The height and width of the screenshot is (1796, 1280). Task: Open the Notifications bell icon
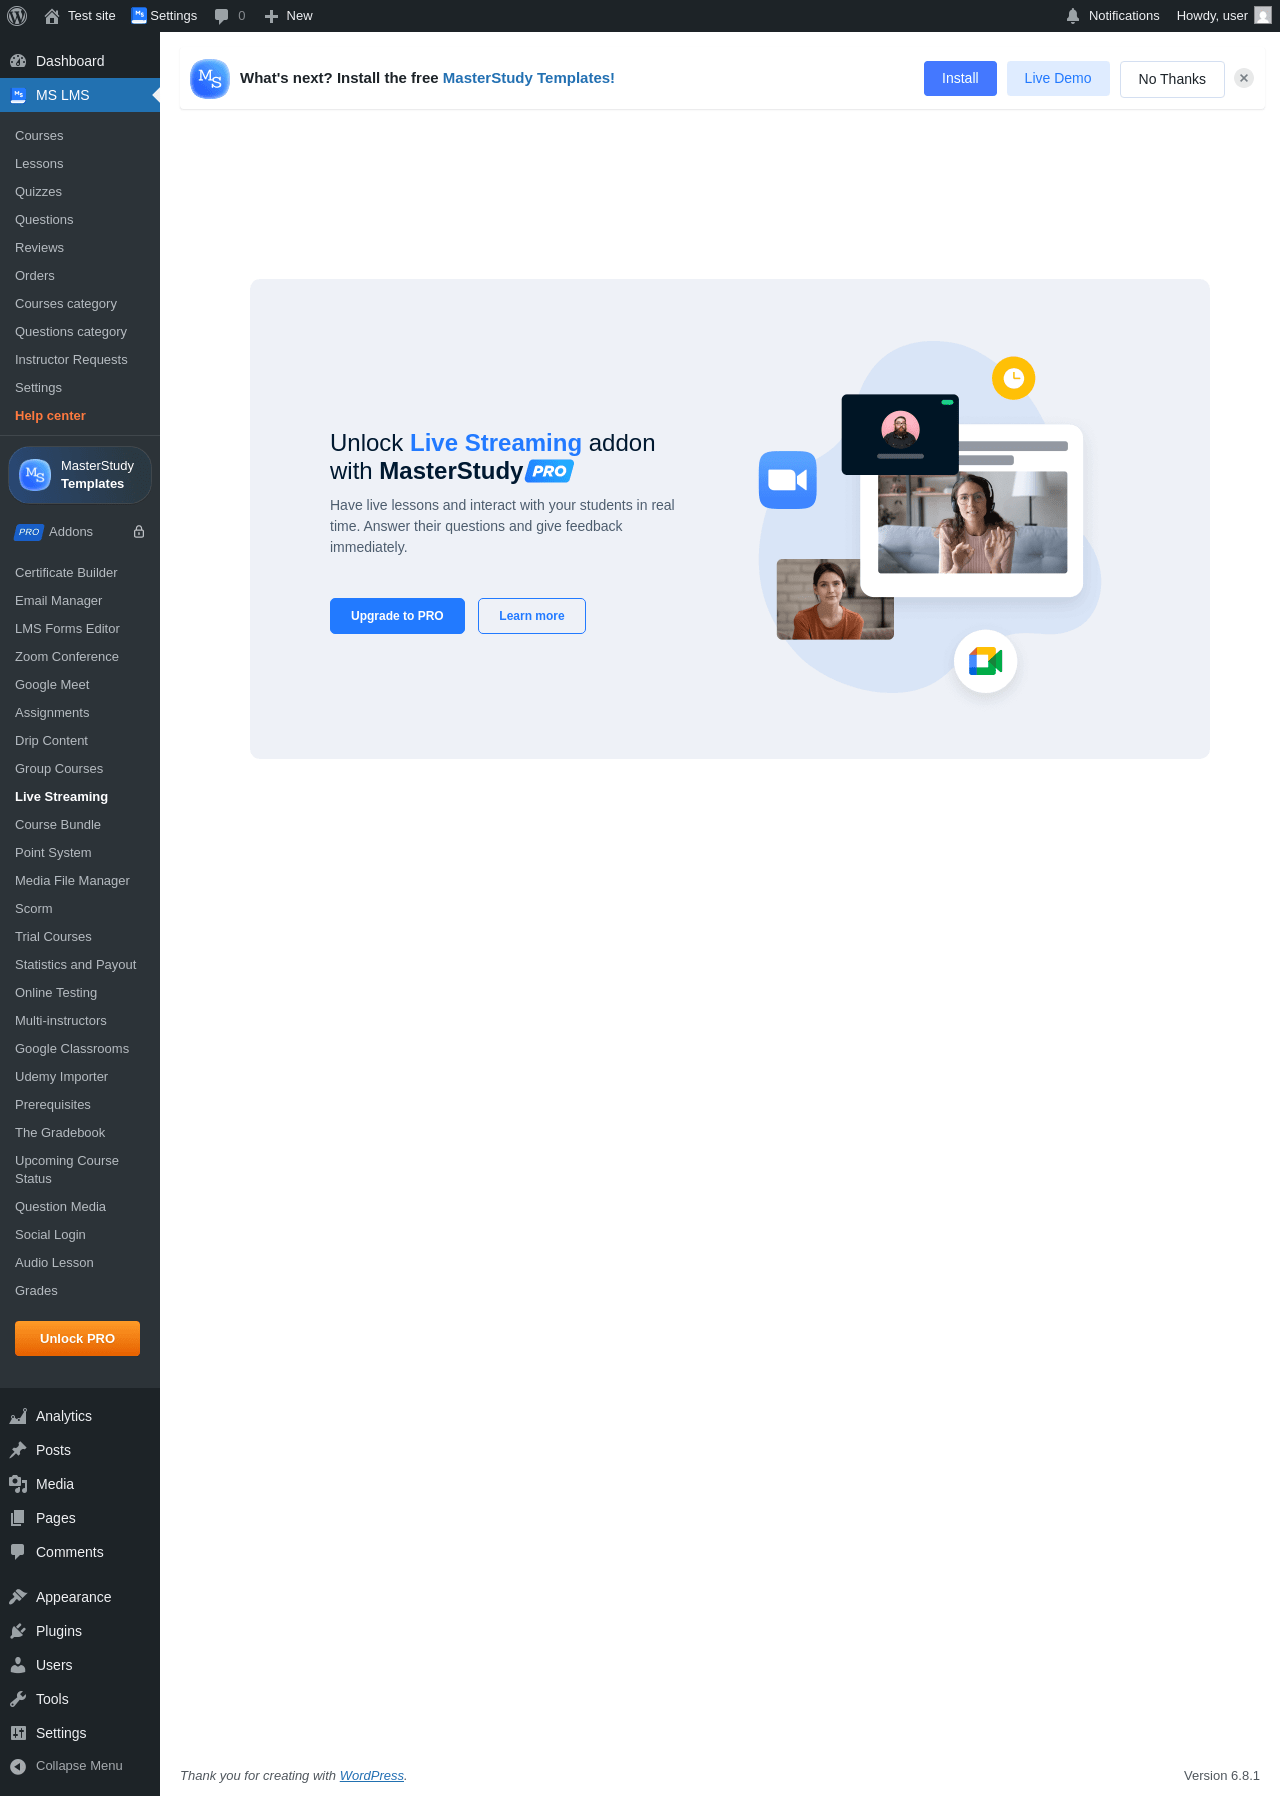pyautogui.click(x=1073, y=16)
